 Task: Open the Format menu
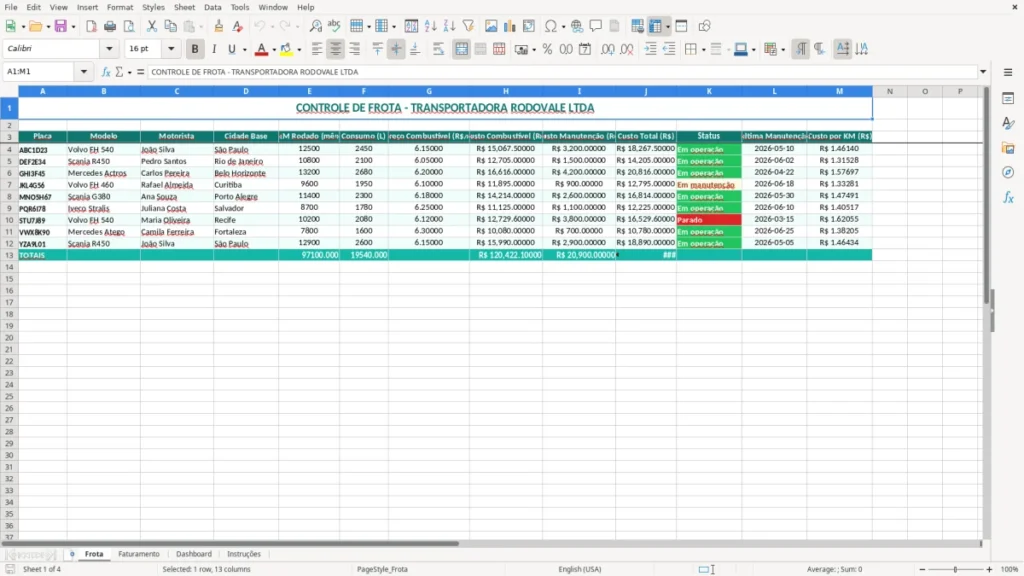(x=120, y=7)
